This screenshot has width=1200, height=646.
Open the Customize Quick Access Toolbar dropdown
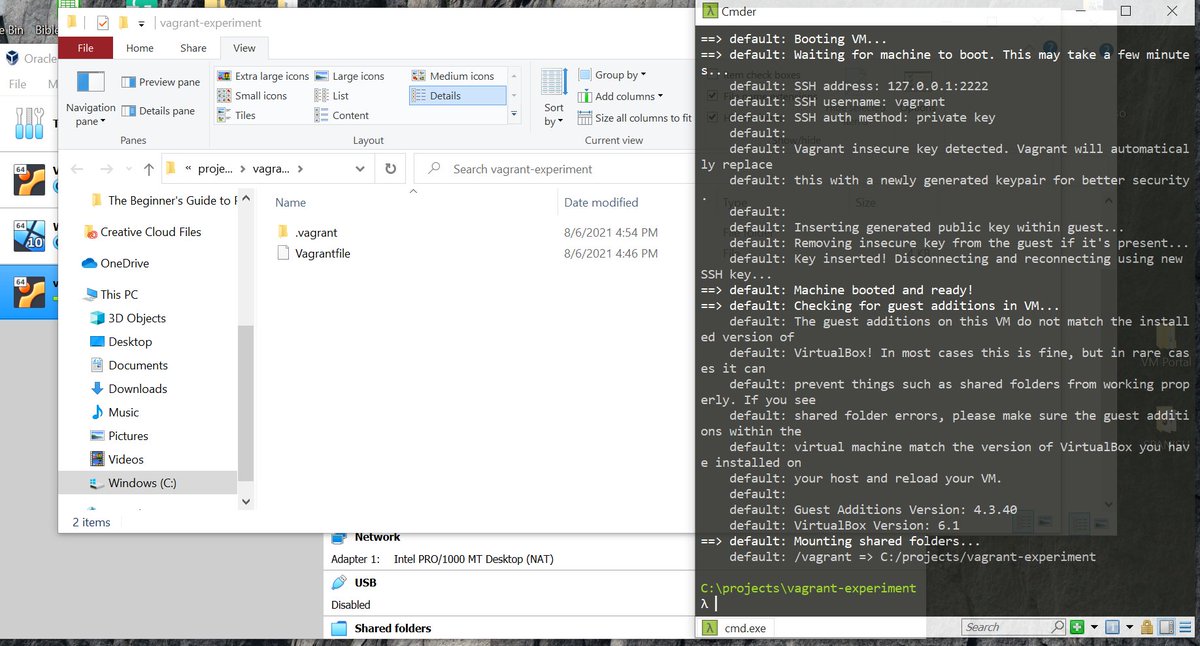(x=142, y=23)
